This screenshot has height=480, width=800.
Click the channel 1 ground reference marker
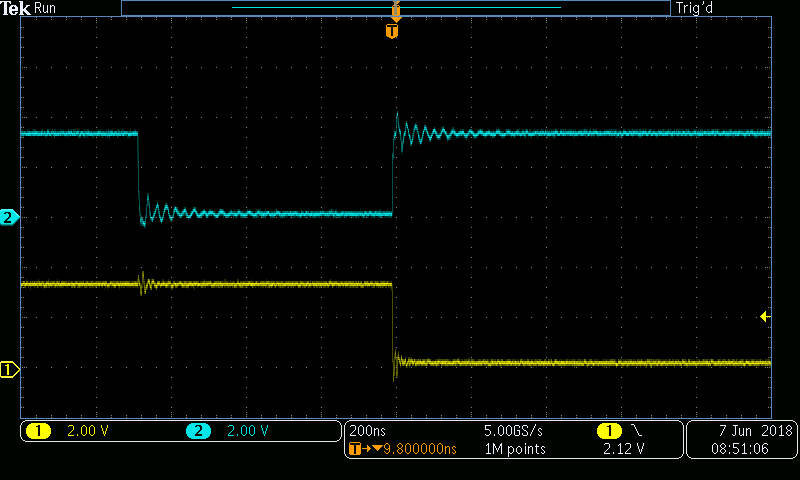coord(9,369)
